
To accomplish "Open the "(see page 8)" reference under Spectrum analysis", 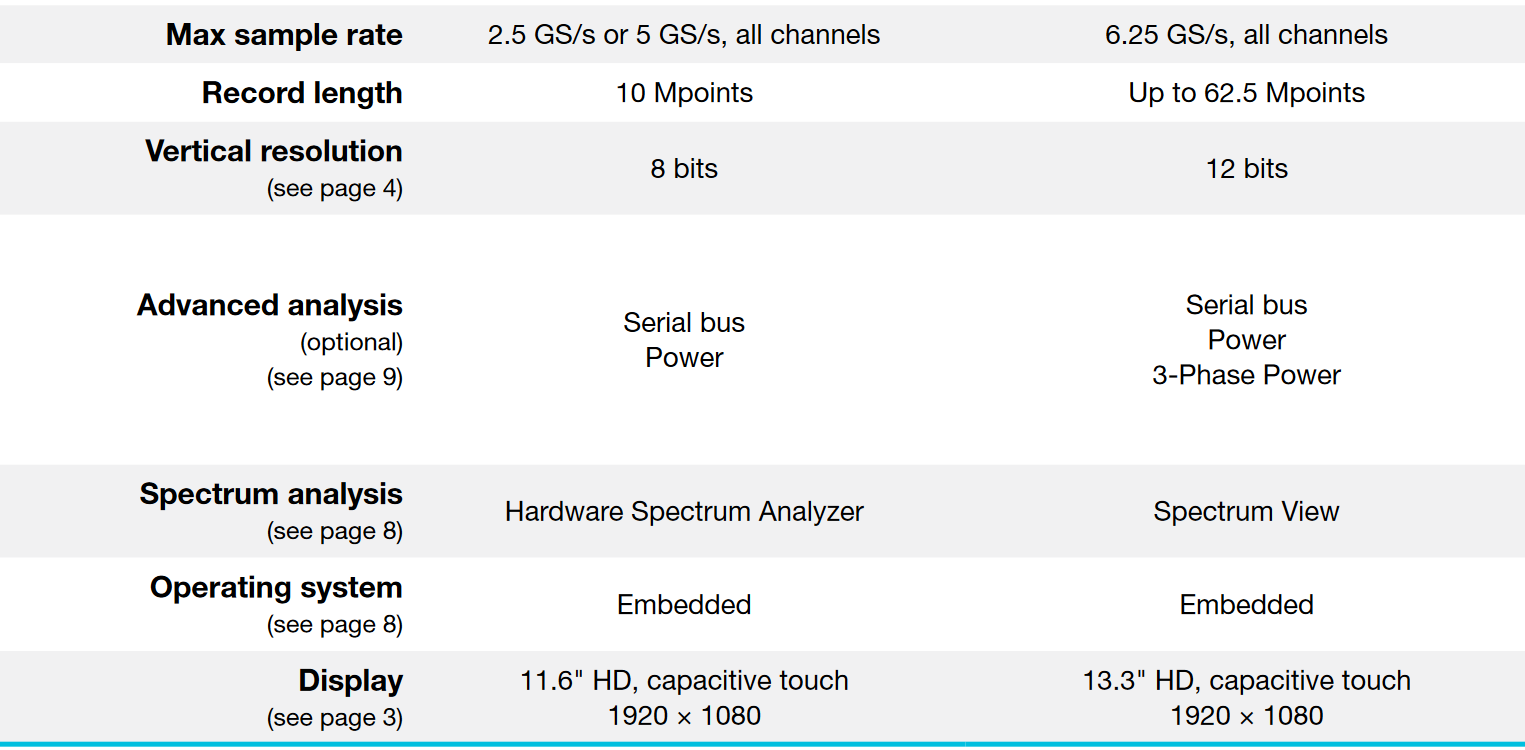I will [335, 532].
